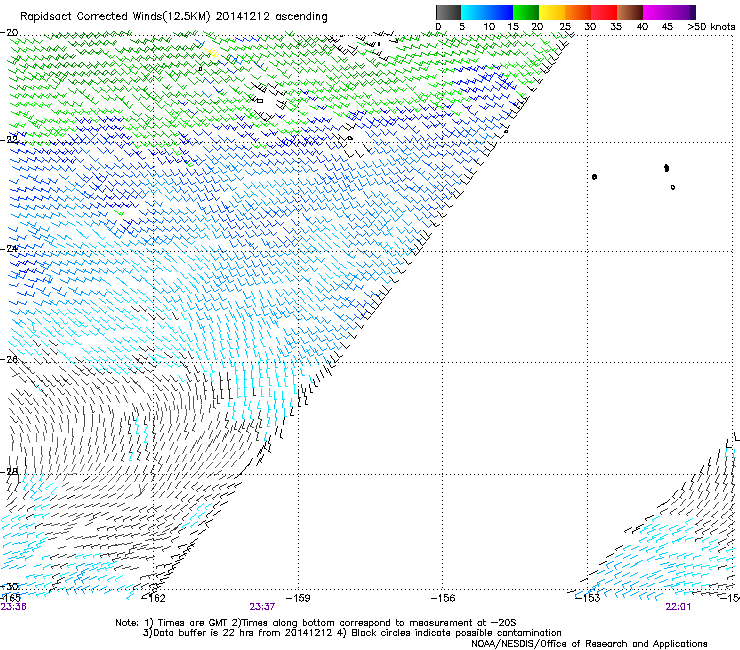Pick the brown 35–40 knots legend segment

coord(630,12)
